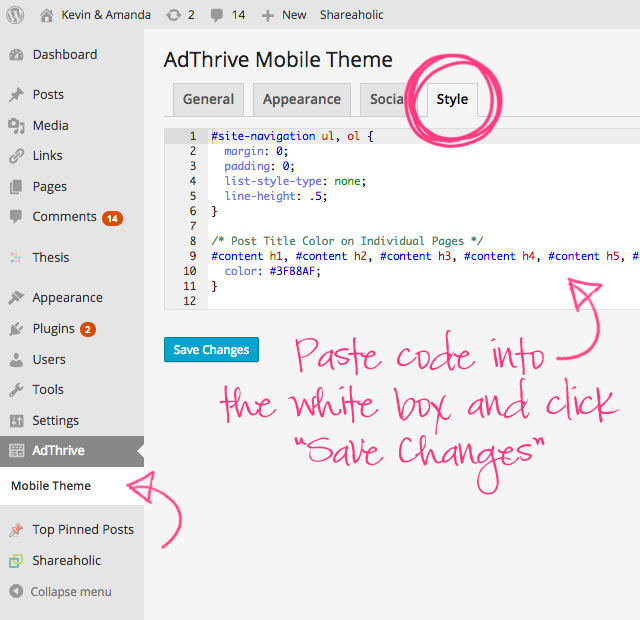Open the Thesis menu item

click(x=51, y=258)
